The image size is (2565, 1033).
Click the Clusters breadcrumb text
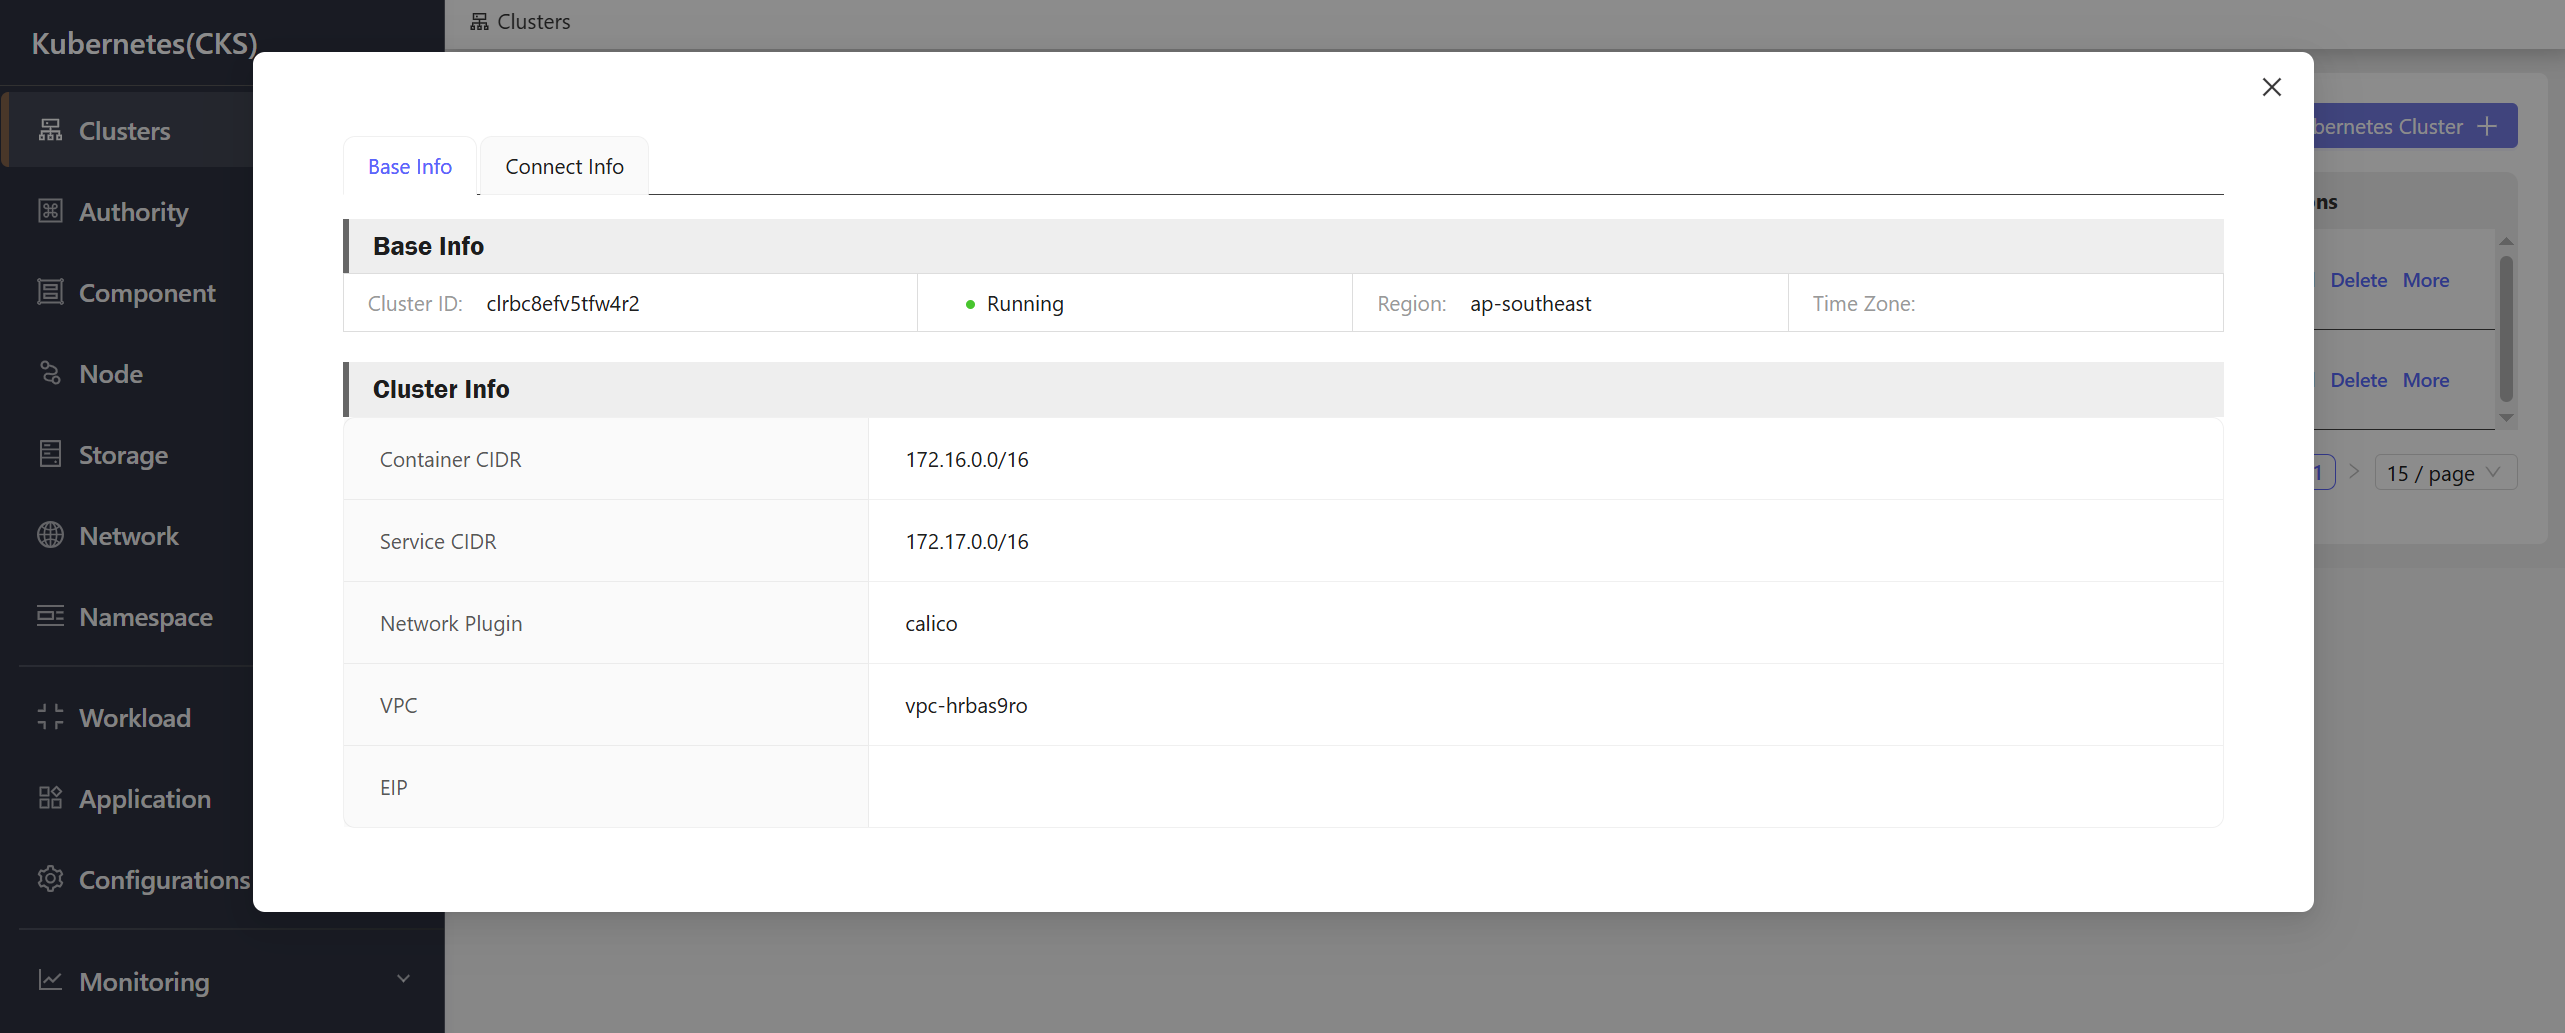534,21
